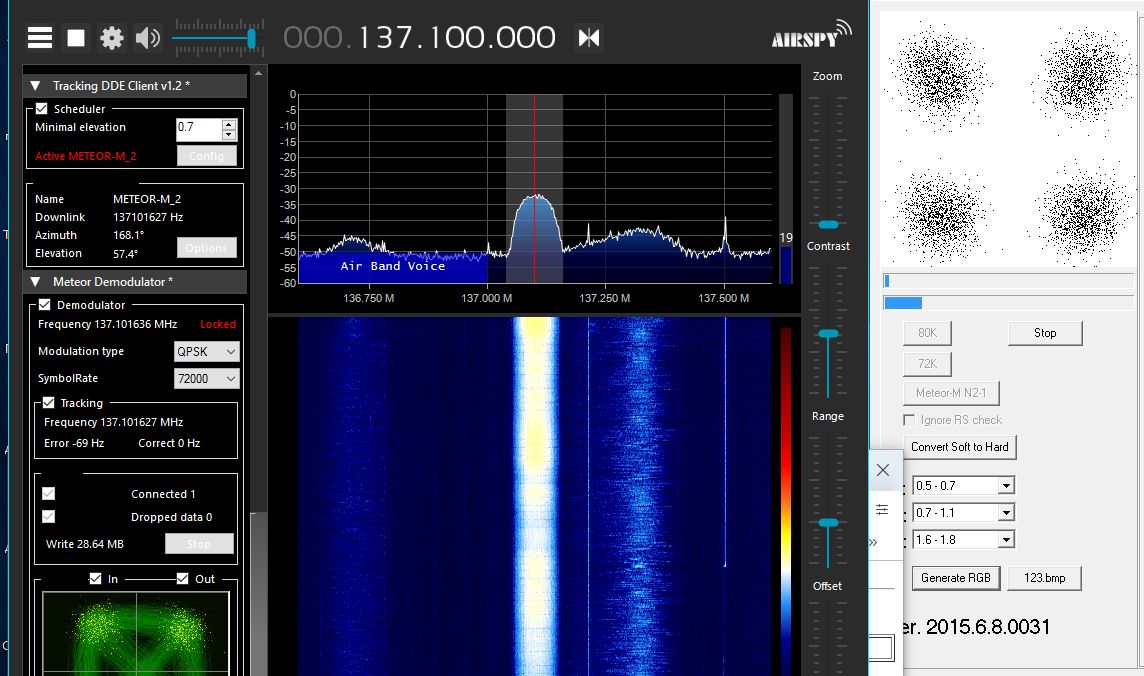Click downlink value 137101627 Hz
Viewport: 1144px width, 676px height.
(x=148, y=217)
